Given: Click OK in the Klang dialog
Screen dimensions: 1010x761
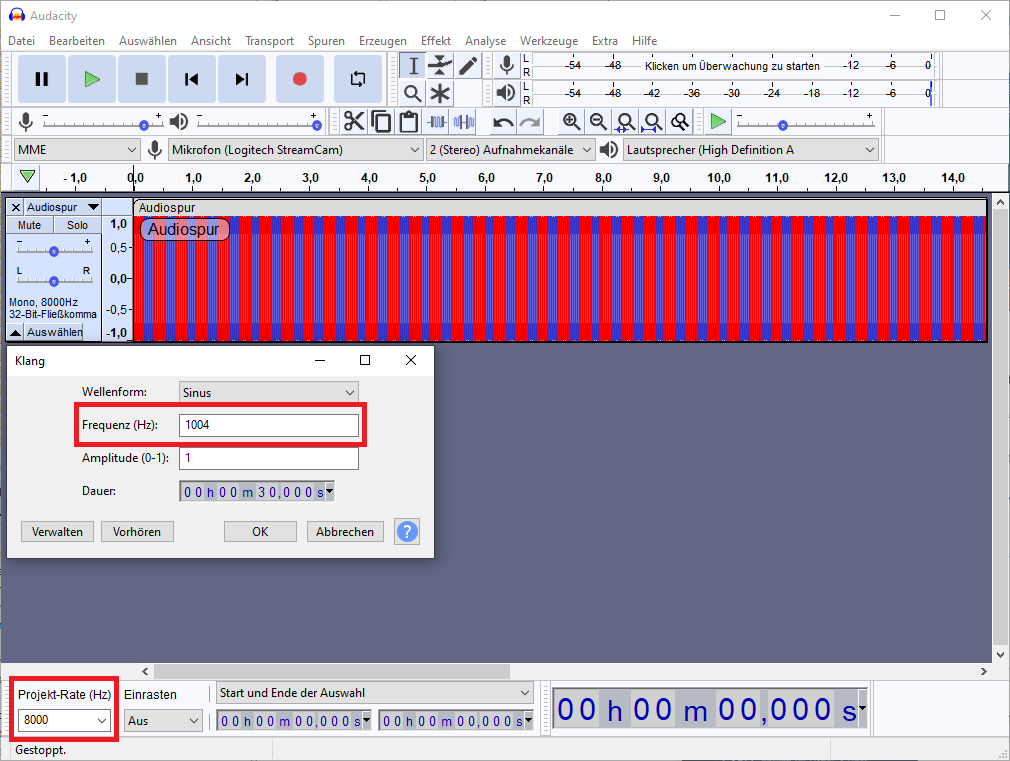Looking at the screenshot, I should pyautogui.click(x=260, y=531).
